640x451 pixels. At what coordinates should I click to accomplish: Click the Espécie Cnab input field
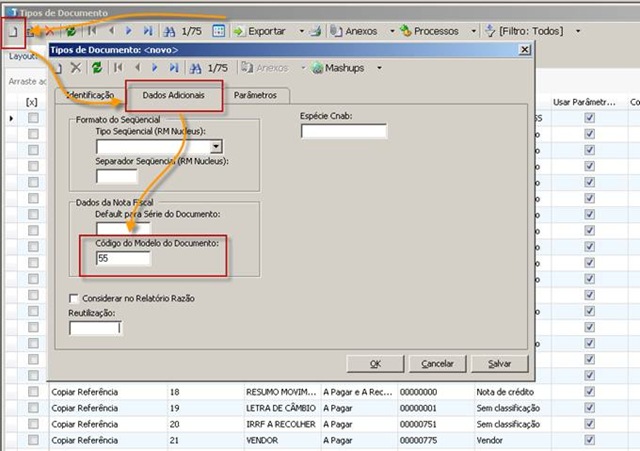[x=344, y=131]
